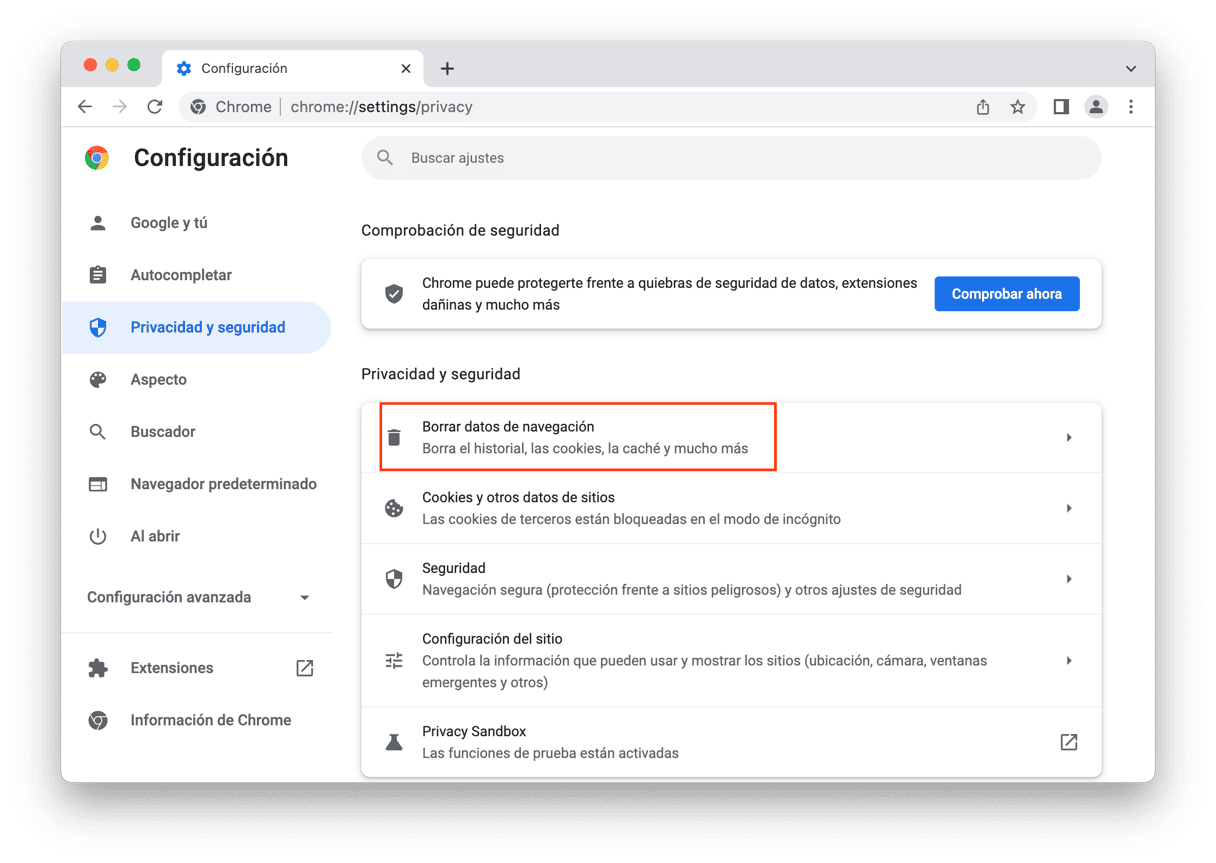1216x863 pixels.
Task: Click the Privacidad y seguridad shield icon
Action: click(x=98, y=327)
